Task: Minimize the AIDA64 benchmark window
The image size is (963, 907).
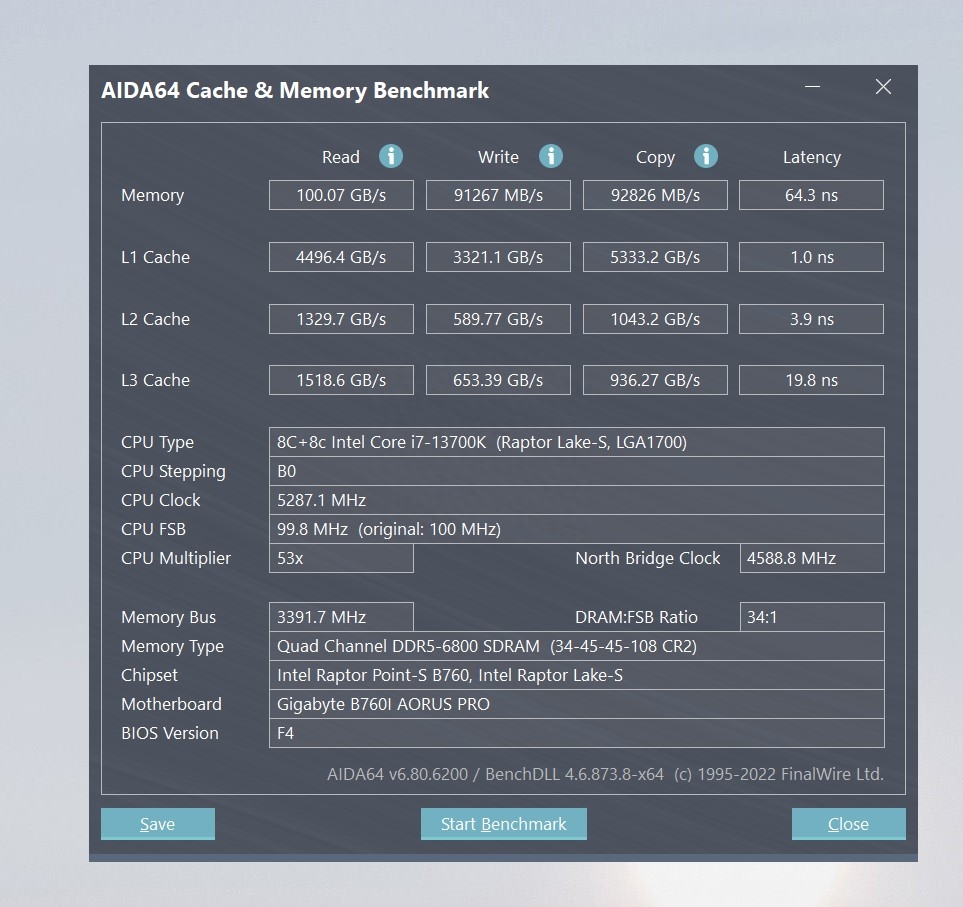Action: coord(813,87)
